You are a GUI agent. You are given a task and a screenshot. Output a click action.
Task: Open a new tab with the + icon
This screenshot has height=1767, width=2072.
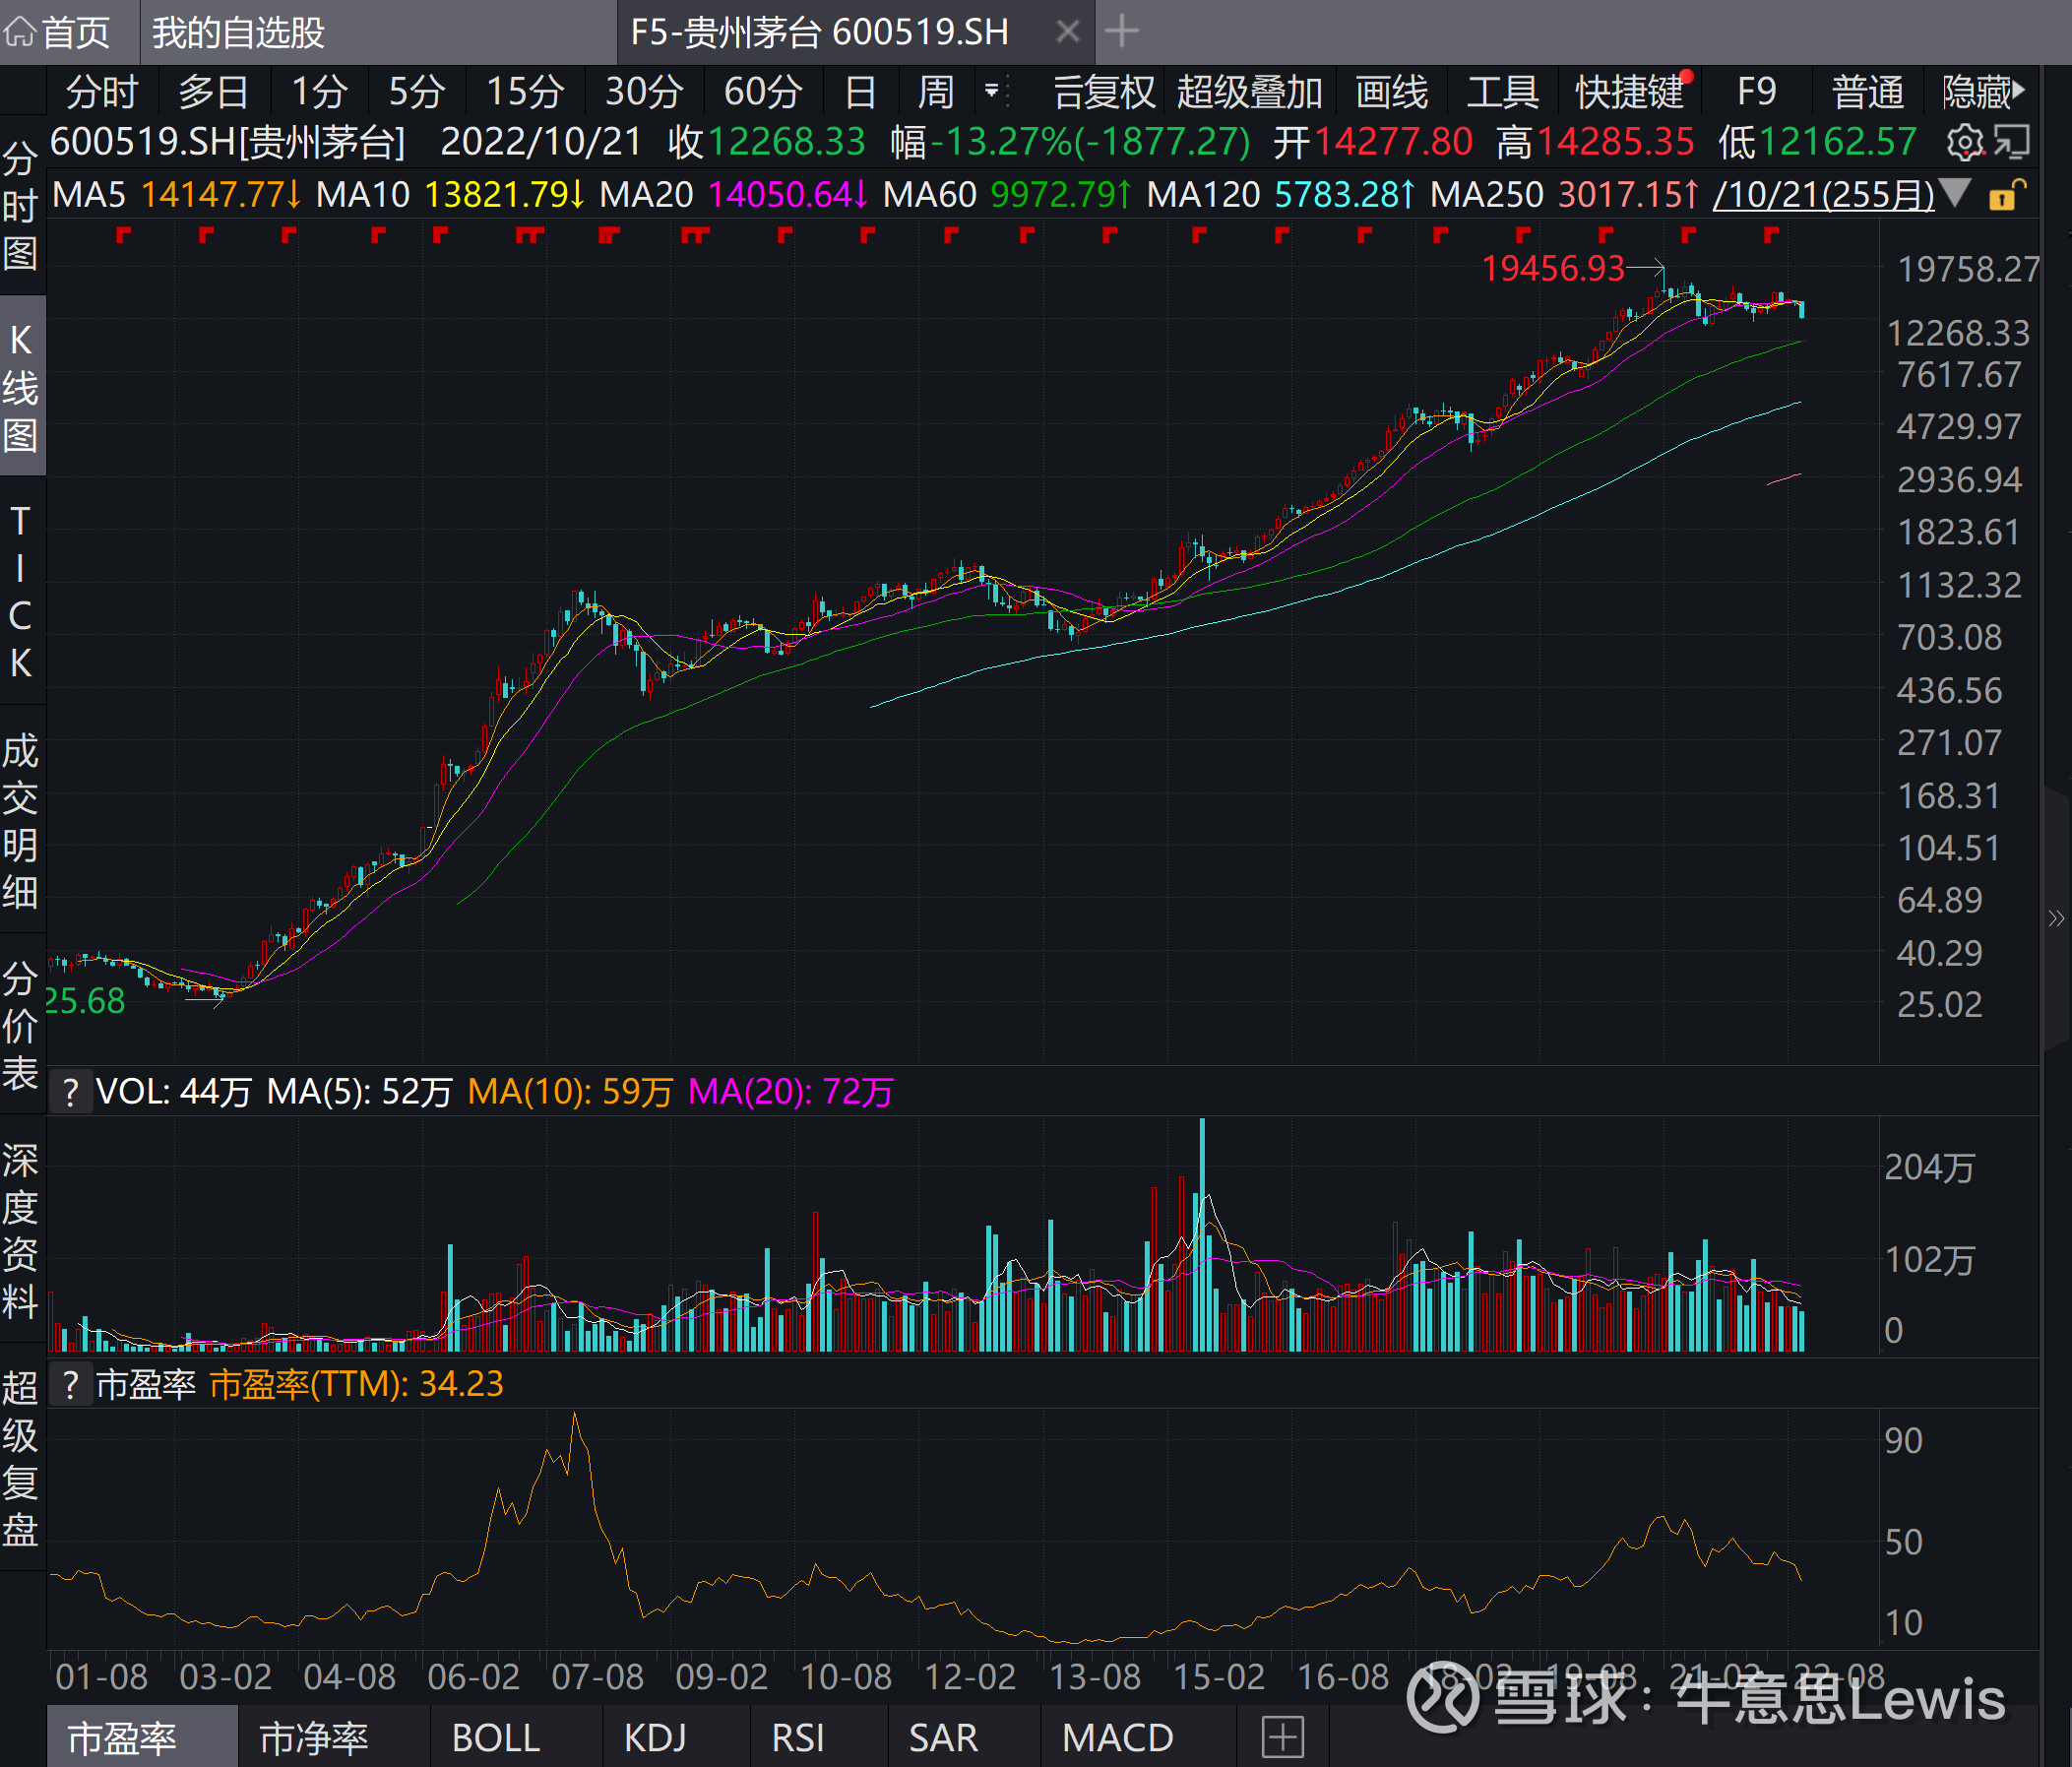point(1121,31)
